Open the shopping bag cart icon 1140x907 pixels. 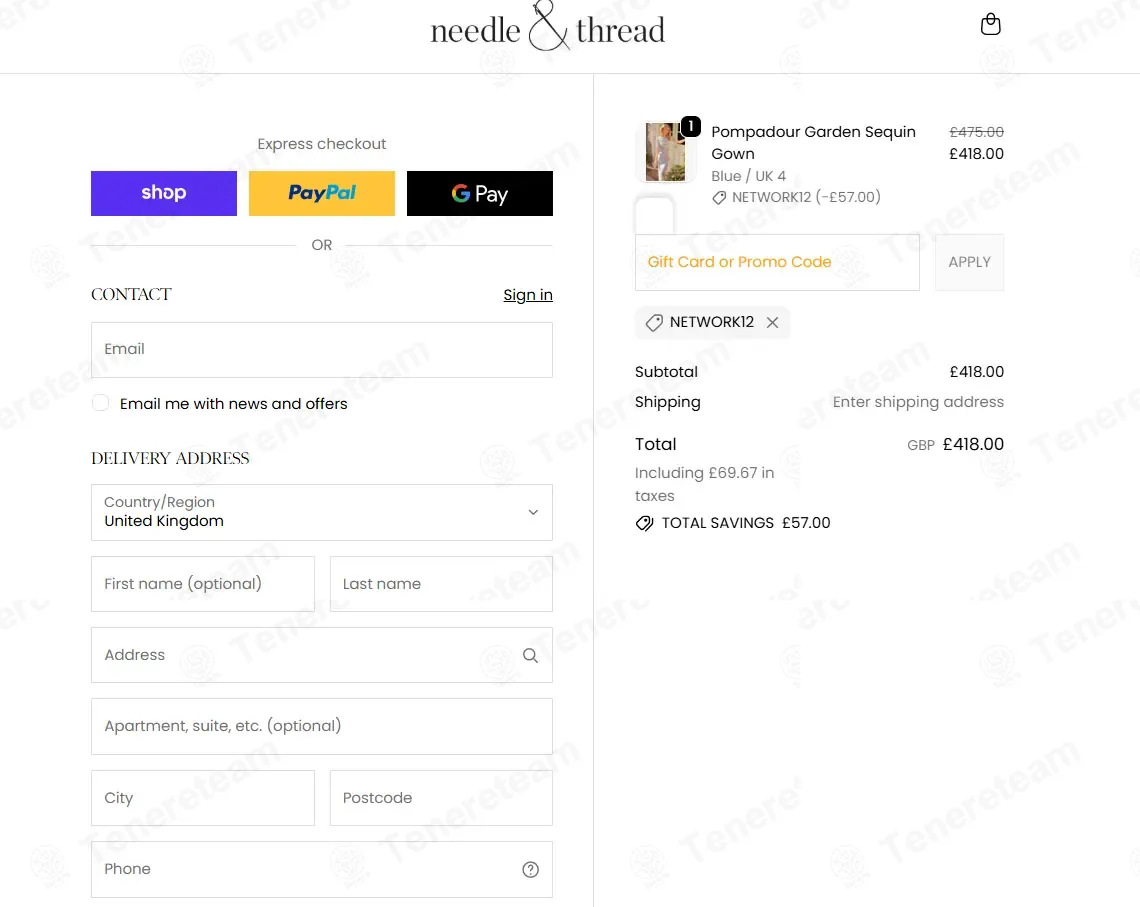pyautogui.click(x=990, y=25)
